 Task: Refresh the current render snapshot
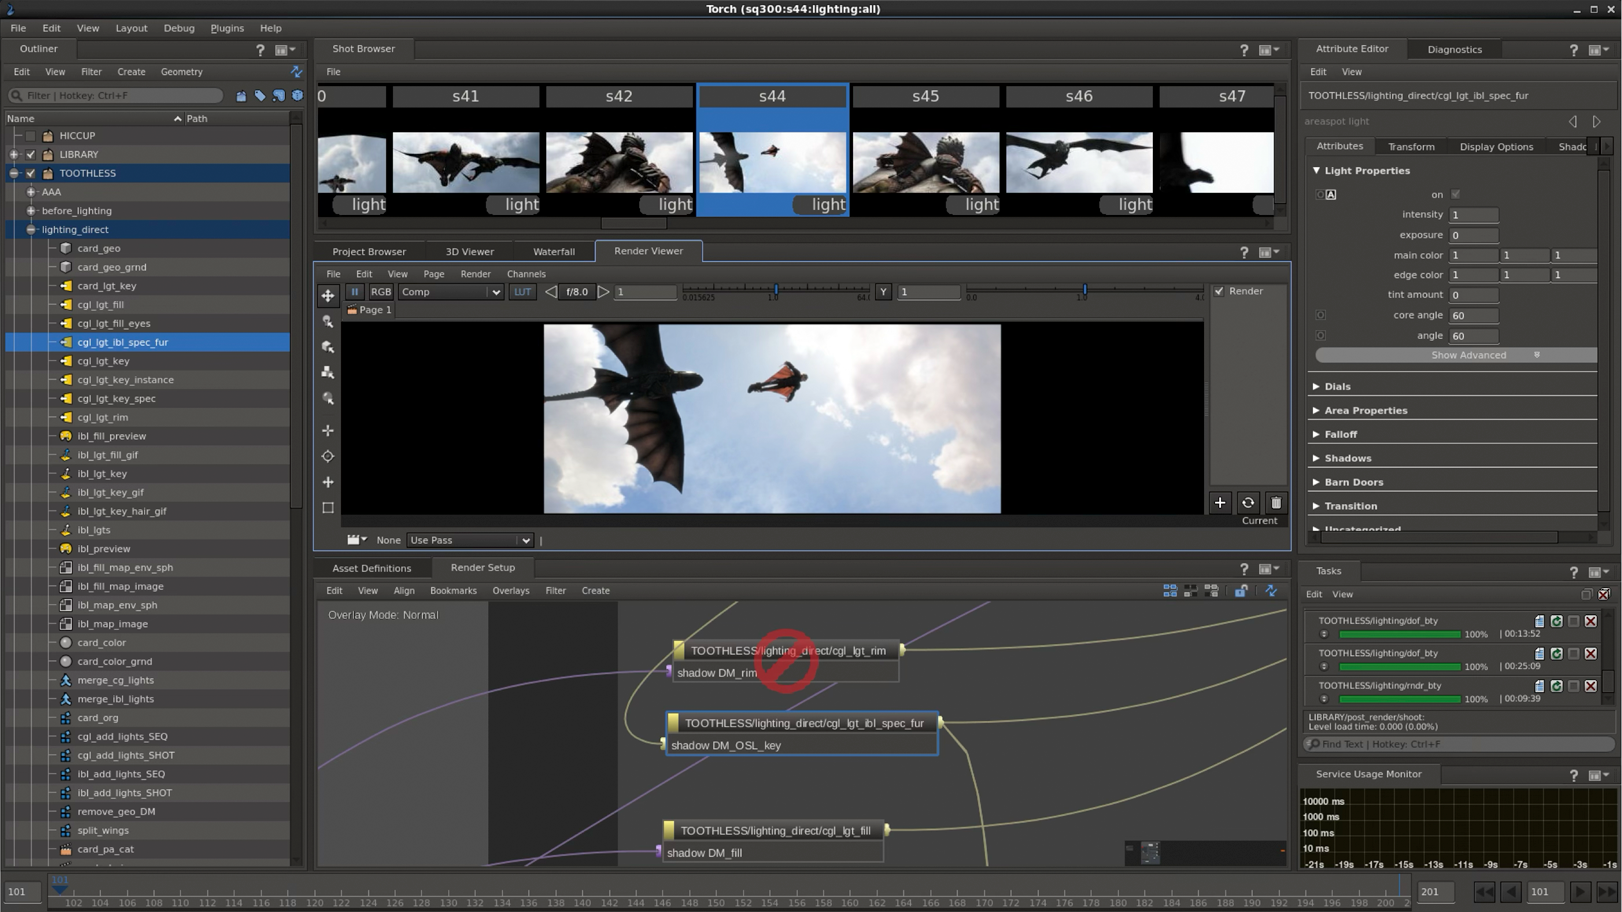[1247, 503]
